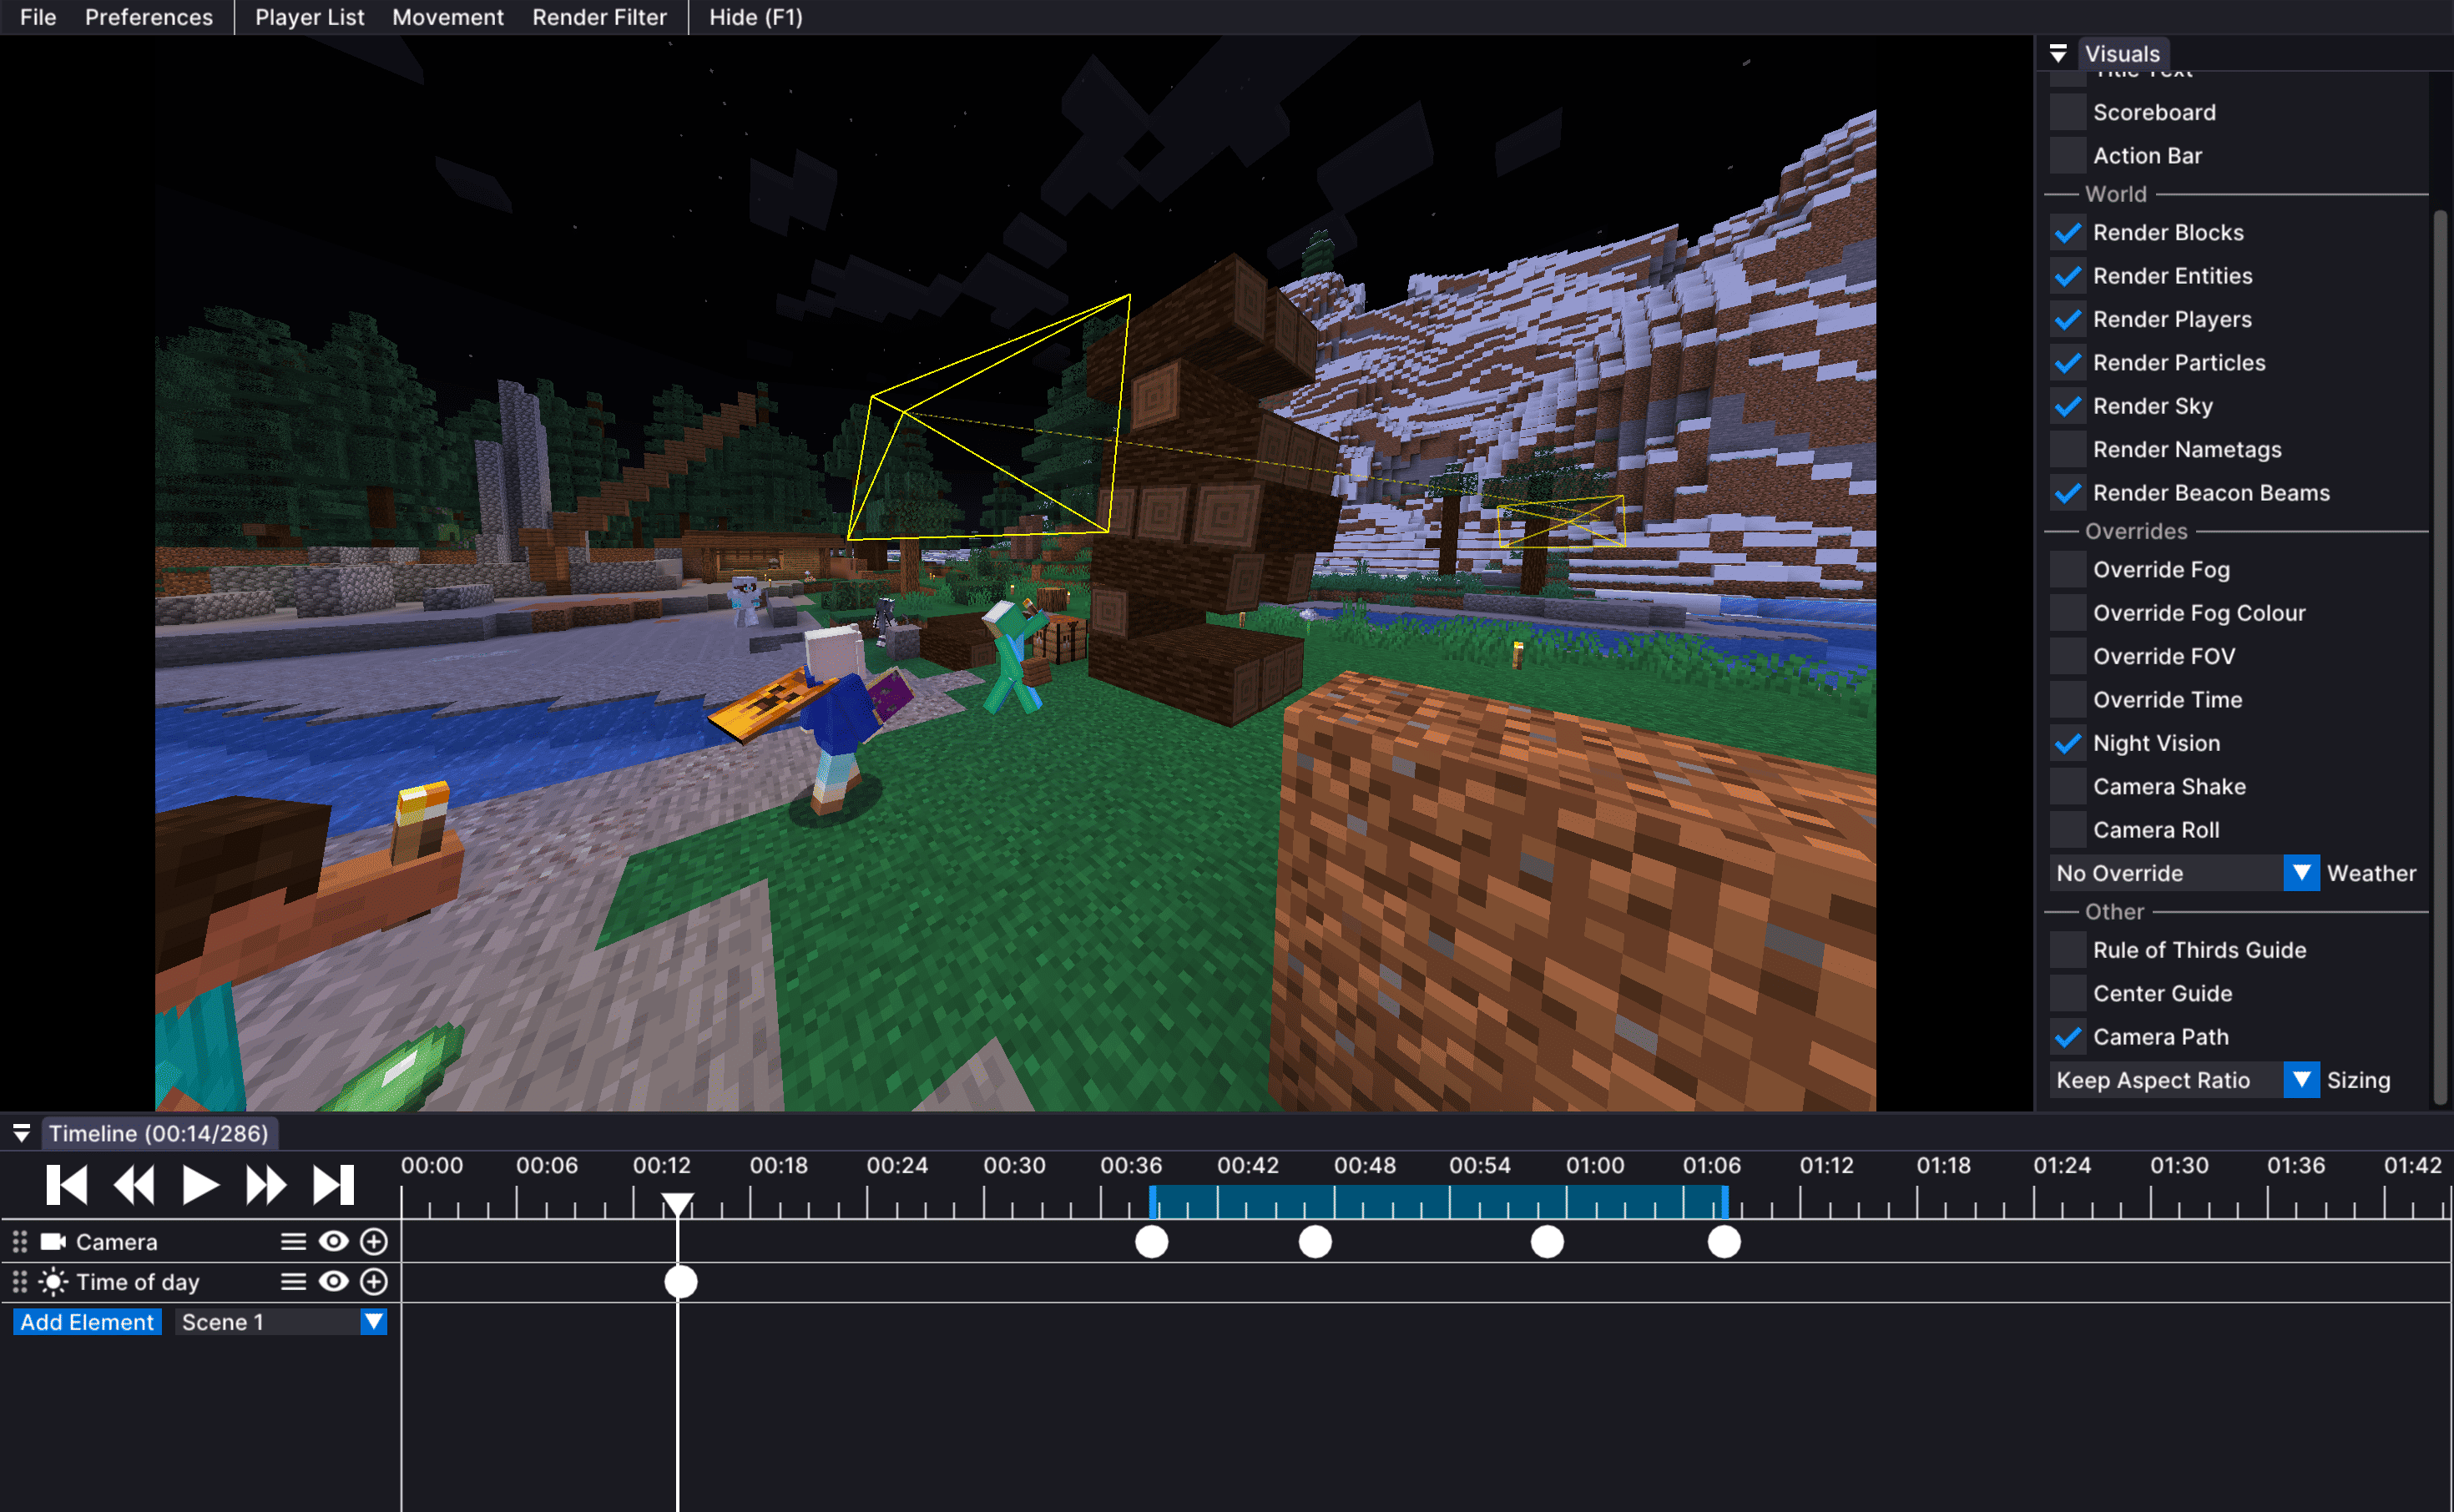2454x1512 pixels.
Task: Click the blue export range start handle
Action: (x=1153, y=1202)
